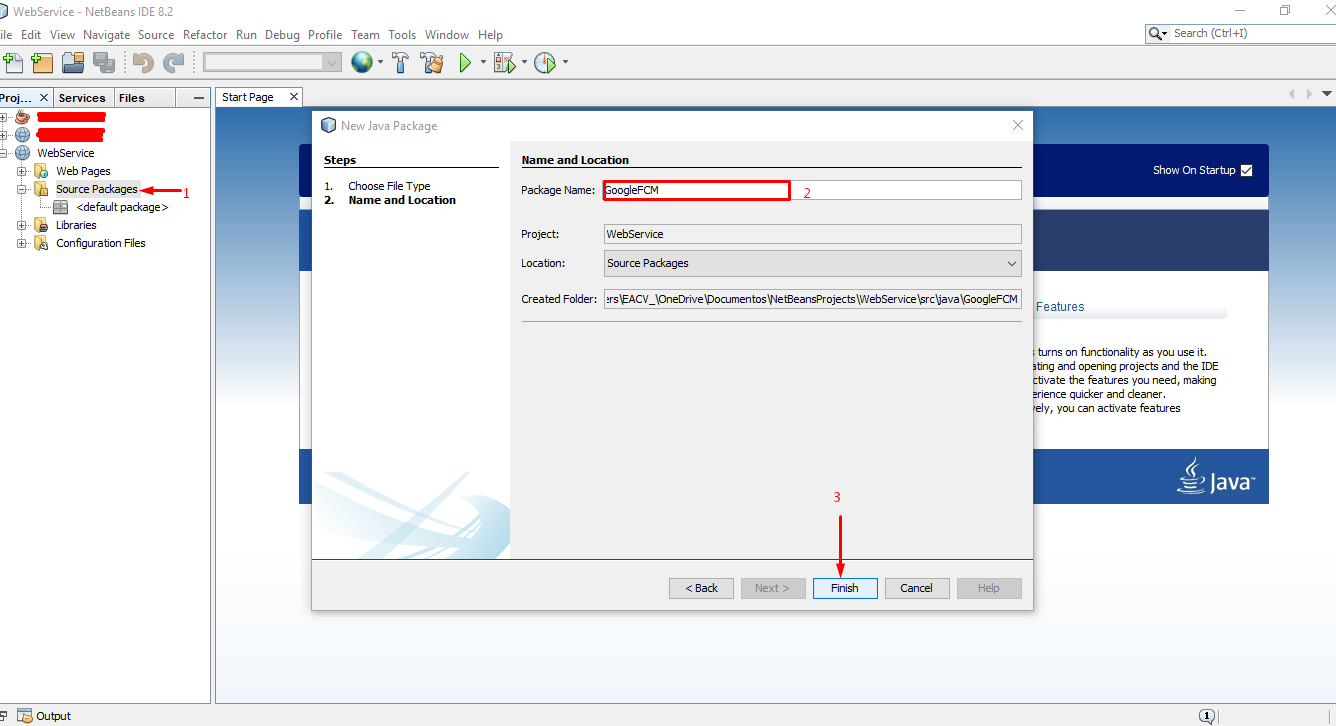1336x726 pixels.
Task: Switch to the Services tab
Action: (82, 98)
